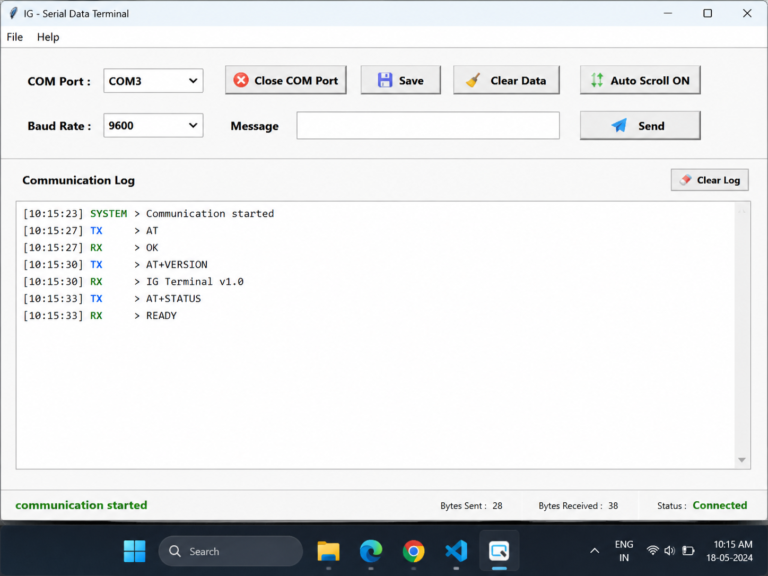Open the File menu
Screen dimensions: 768x576
click(x=15, y=37)
